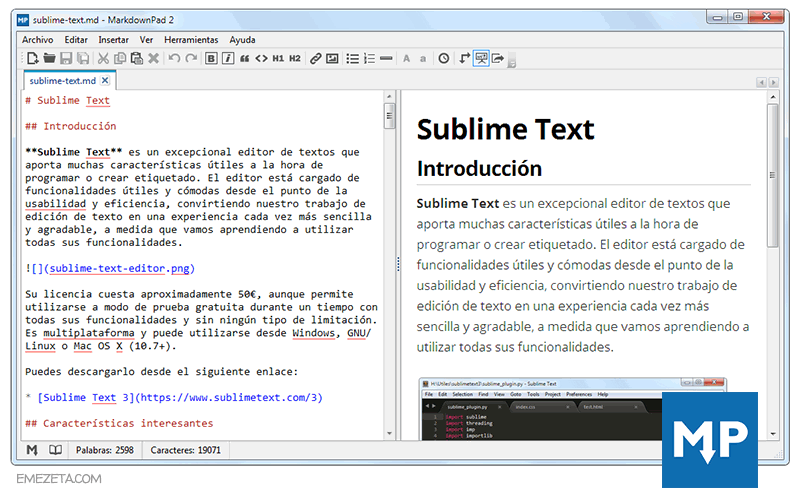The image size is (800, 500).
Task: Copy selection using the copy icon
Action: click(120, 59)
